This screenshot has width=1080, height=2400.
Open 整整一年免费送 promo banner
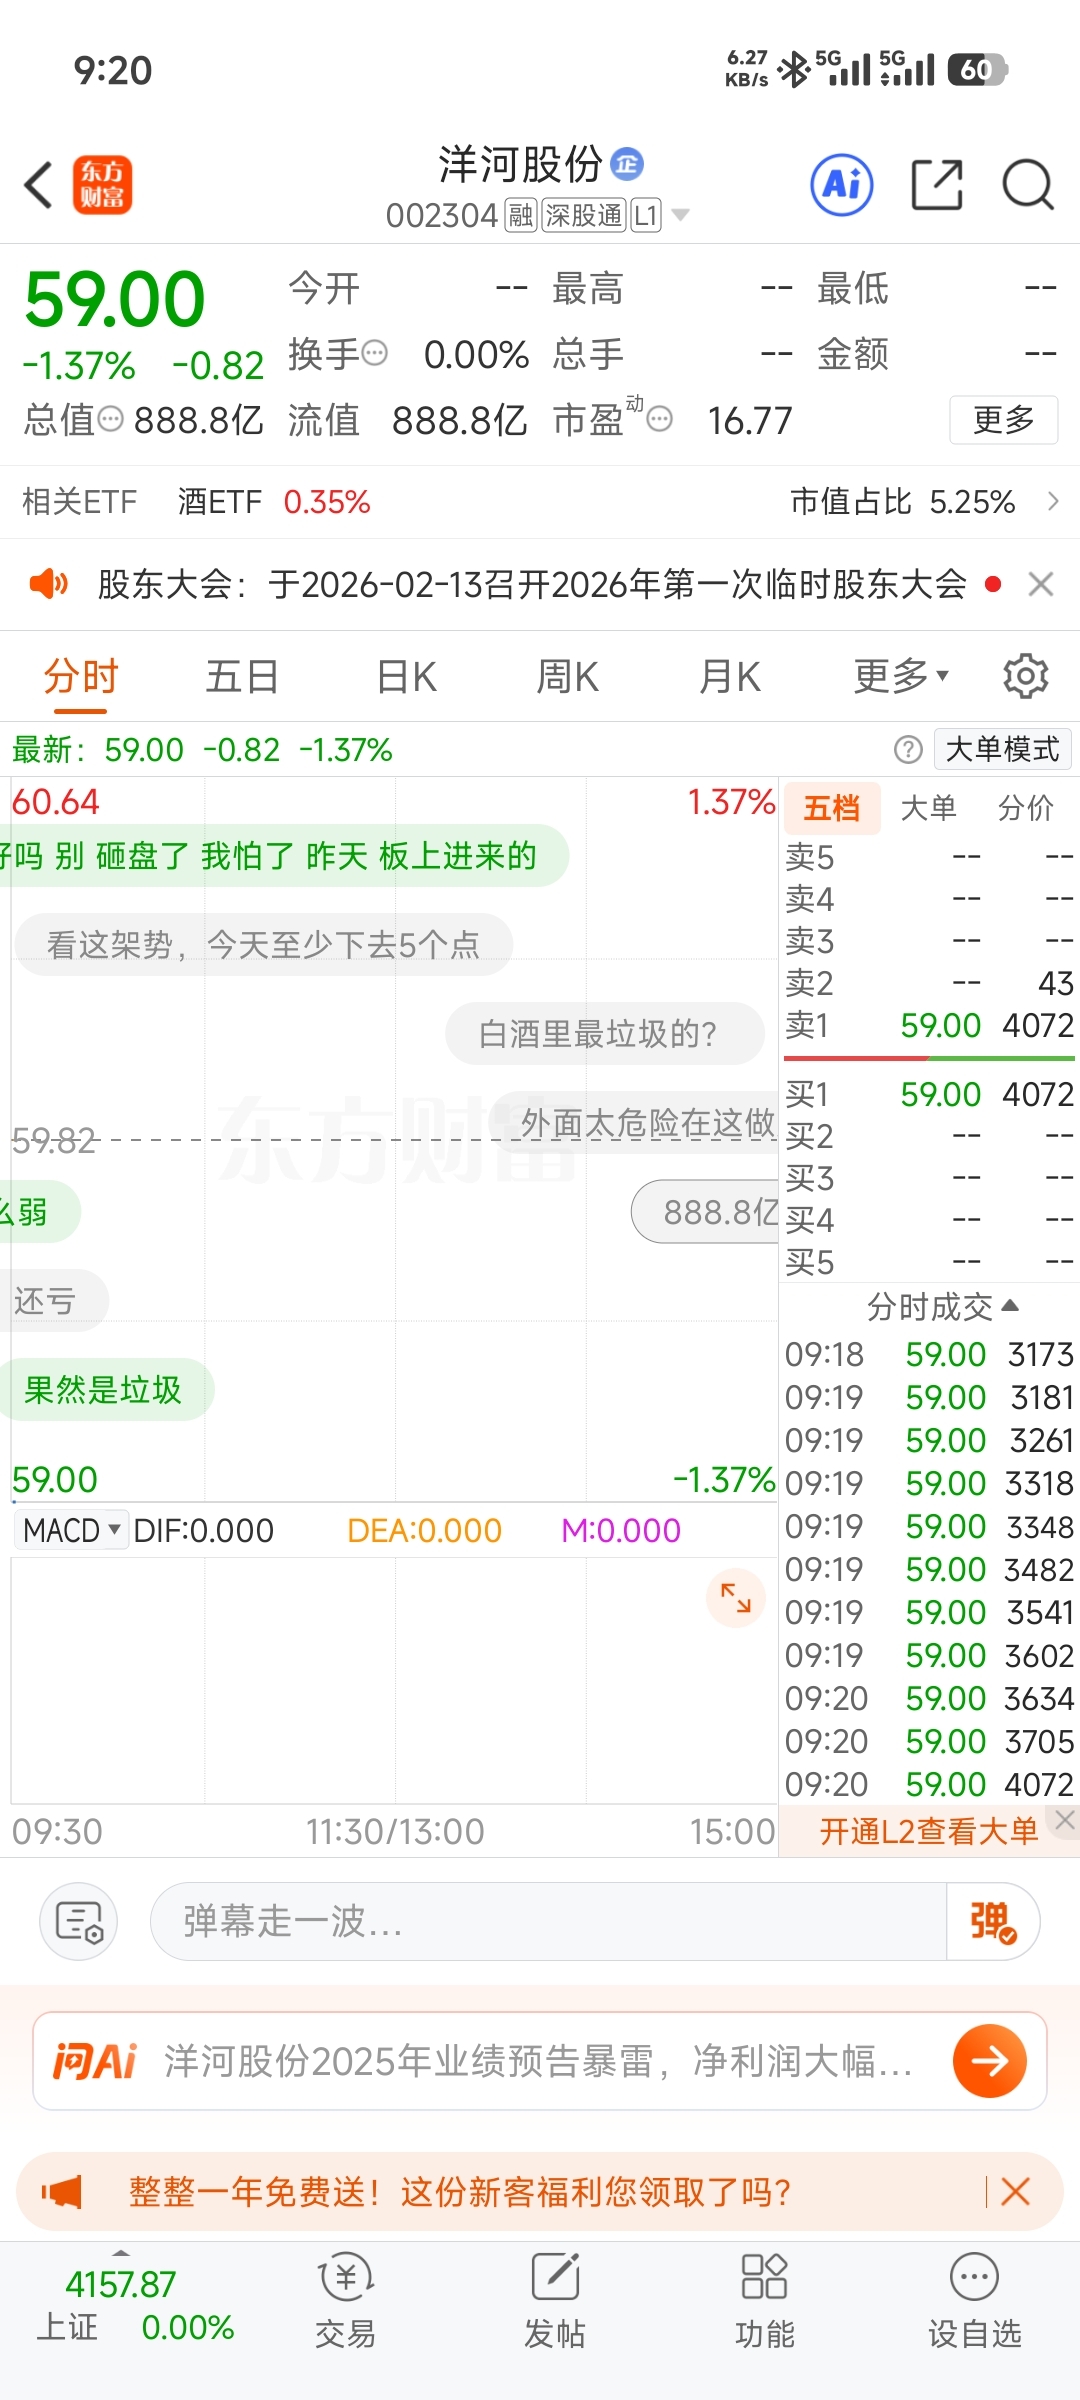click(x=460, y=2192)
